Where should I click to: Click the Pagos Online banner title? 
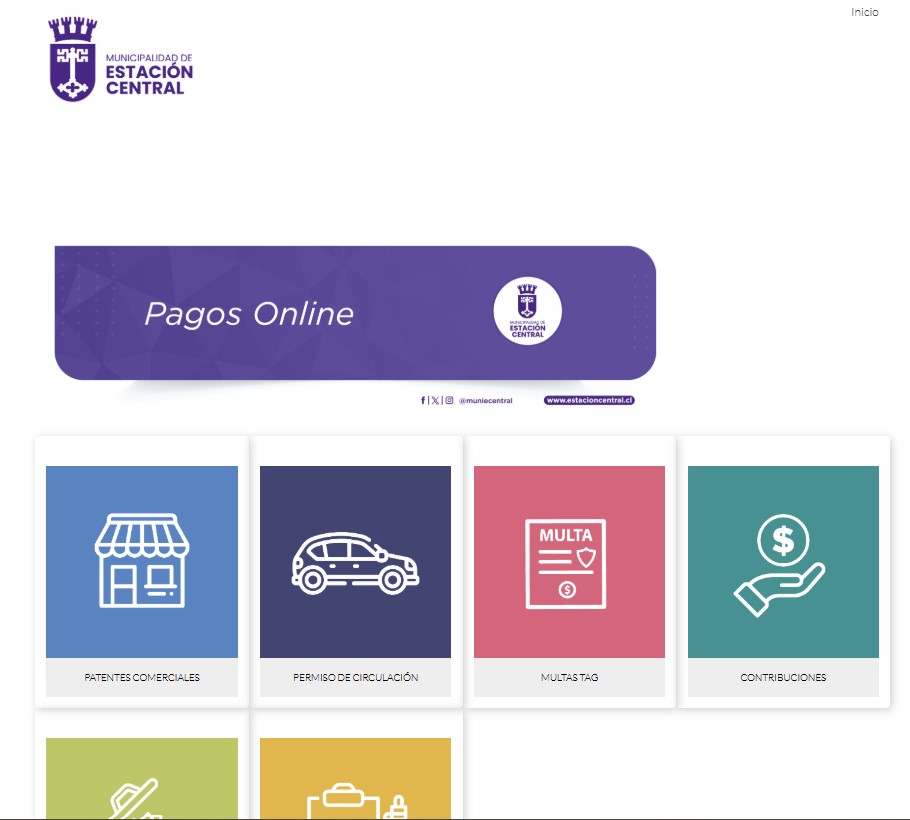pyautogui.click(x=249, y=314)
